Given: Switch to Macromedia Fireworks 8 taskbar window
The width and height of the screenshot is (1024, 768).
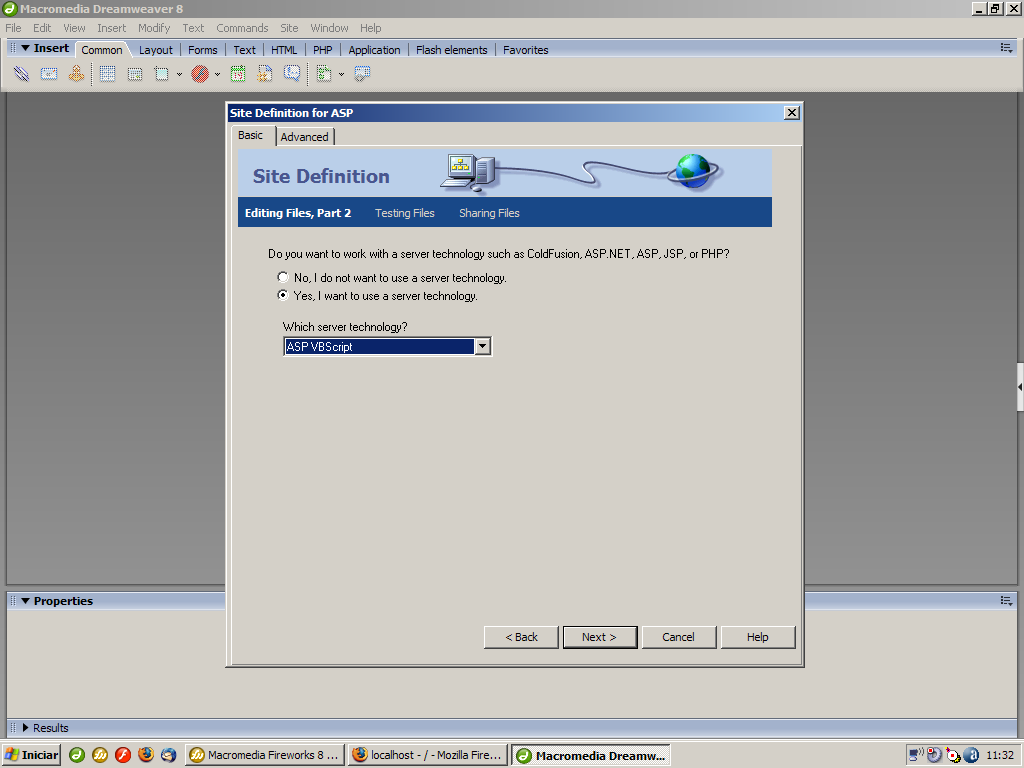Looking at the screenshot, I should (264, 755).
